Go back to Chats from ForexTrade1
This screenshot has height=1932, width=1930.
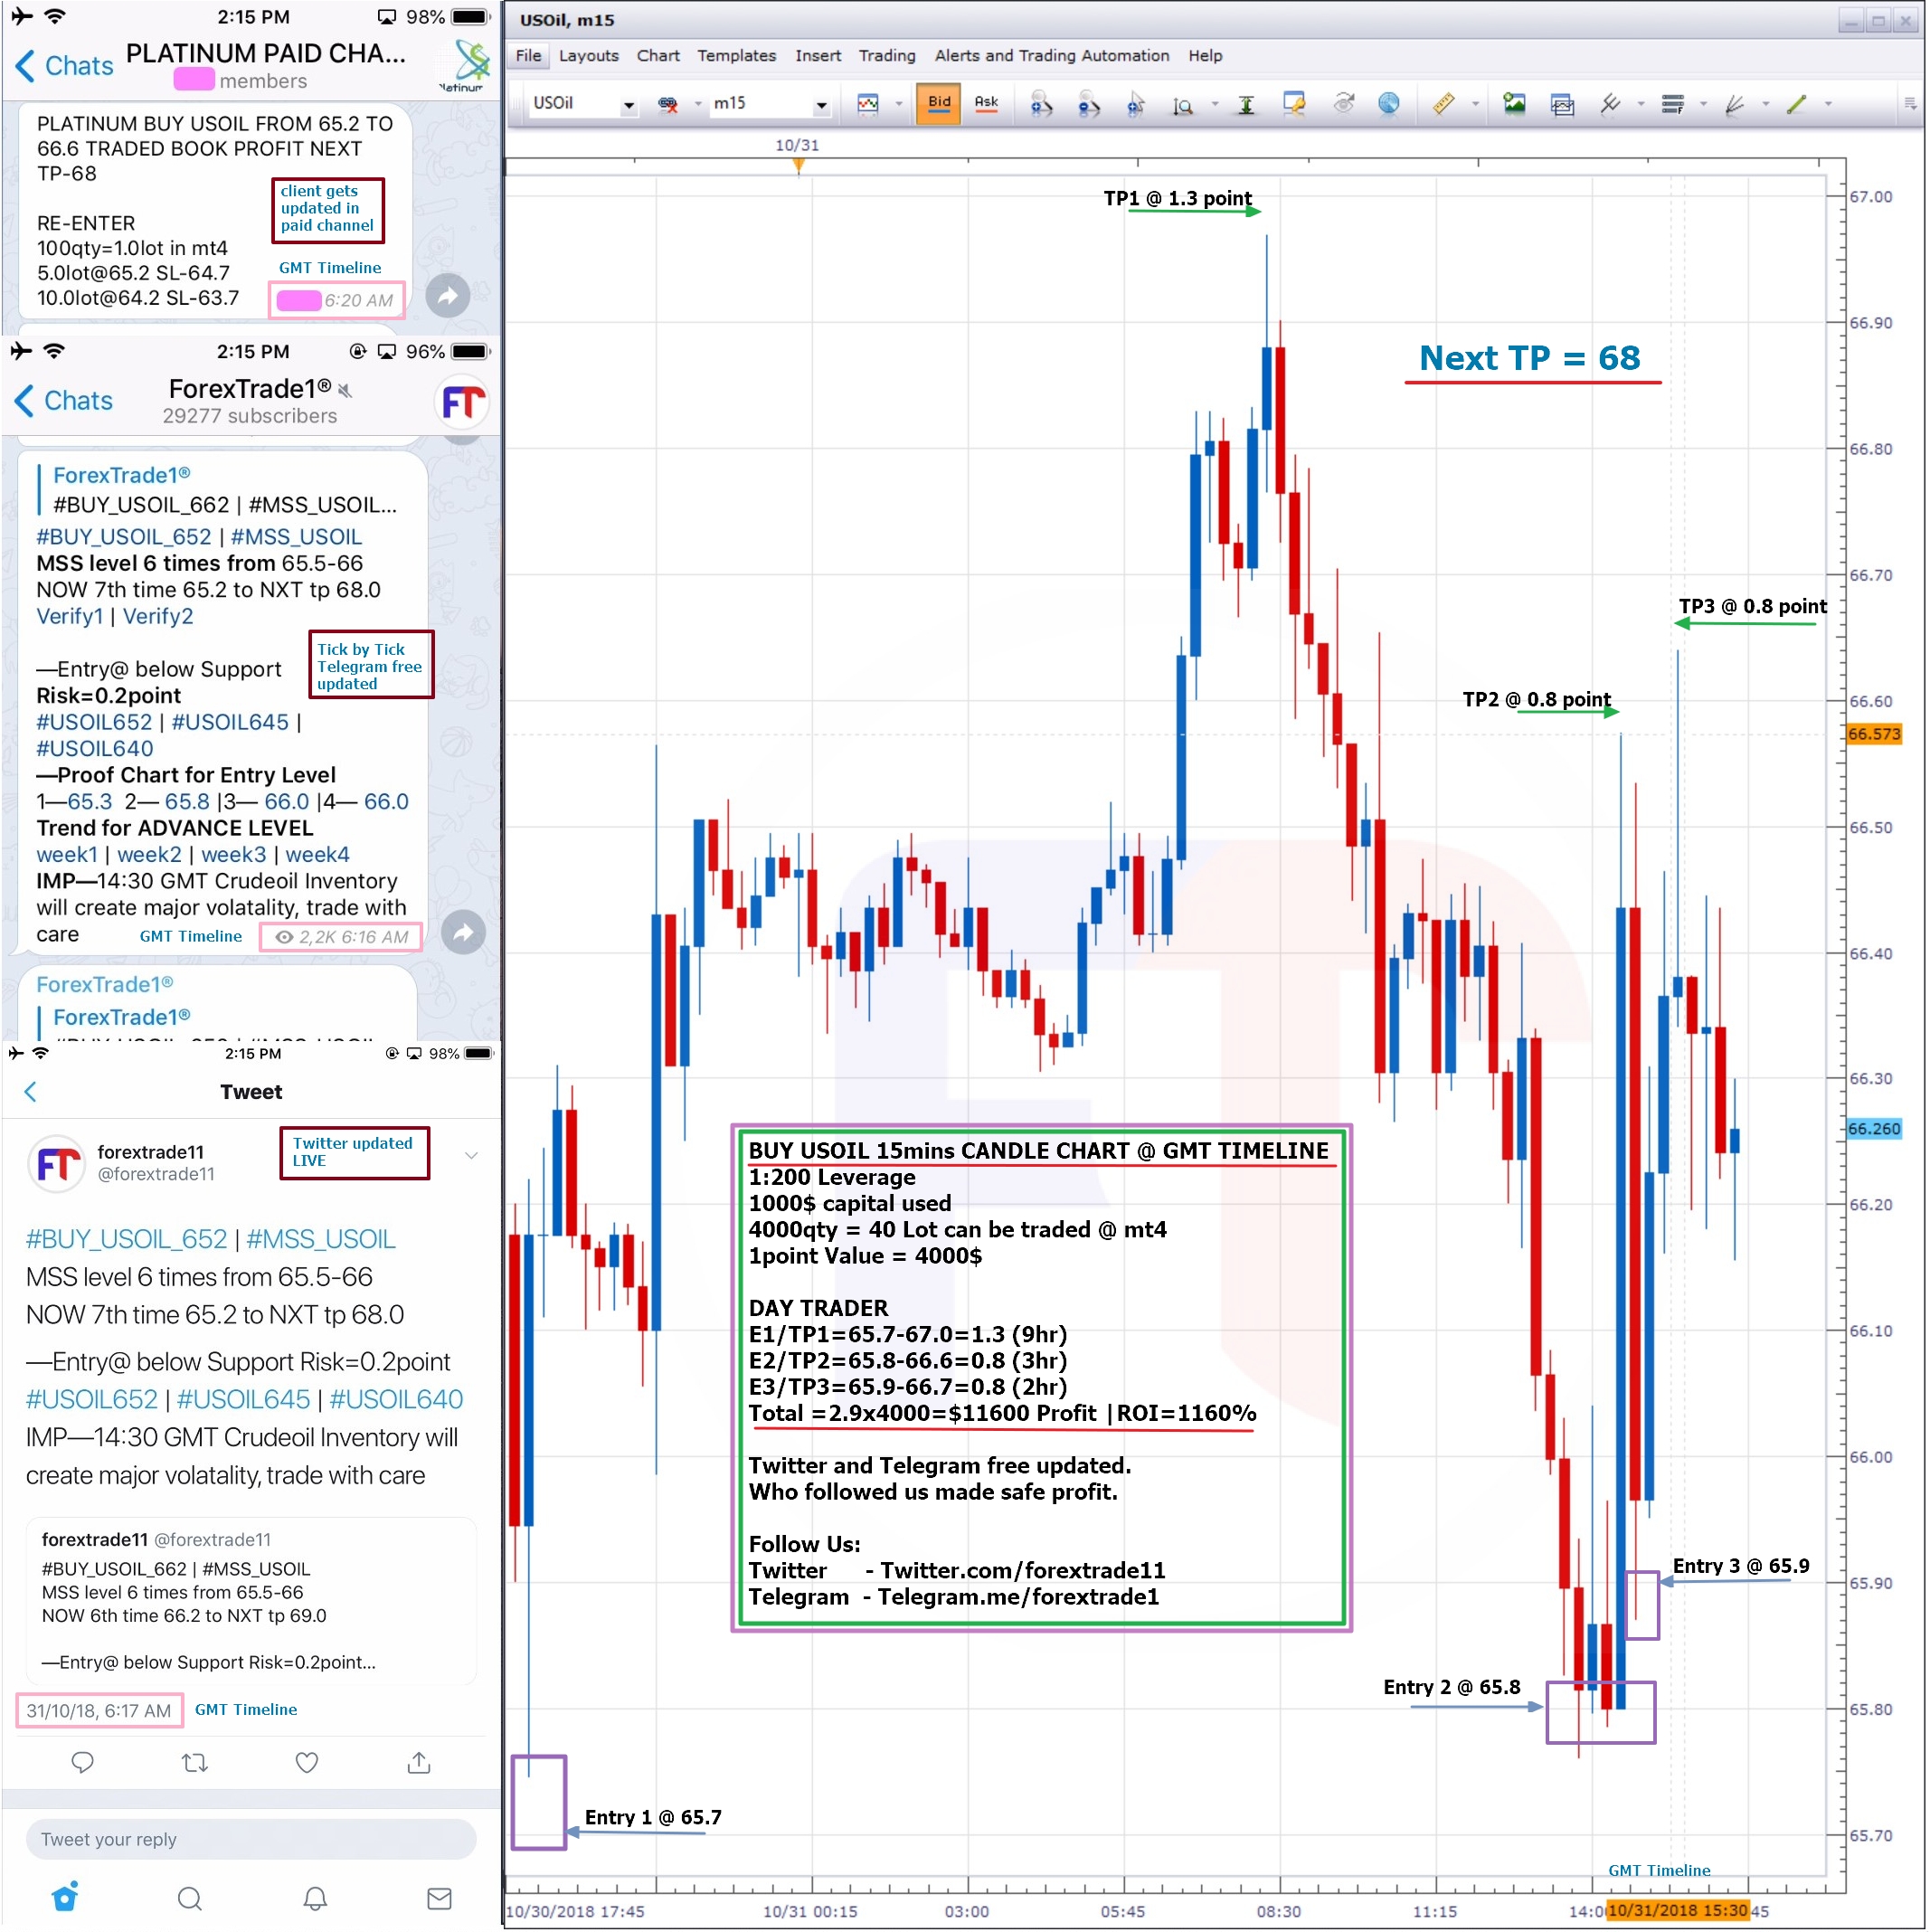tap(64, 401)
